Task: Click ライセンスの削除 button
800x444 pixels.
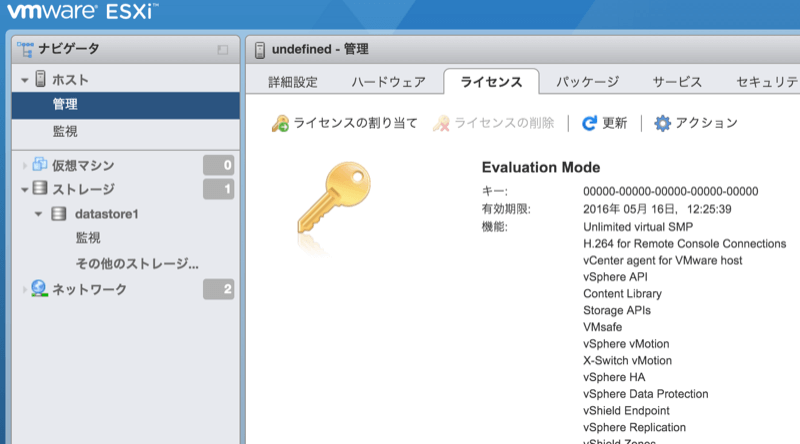Action: tap(493, 124)
